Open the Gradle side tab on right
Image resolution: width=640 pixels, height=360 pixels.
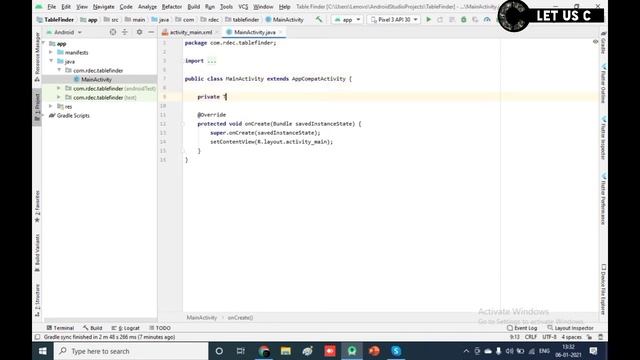603,42
